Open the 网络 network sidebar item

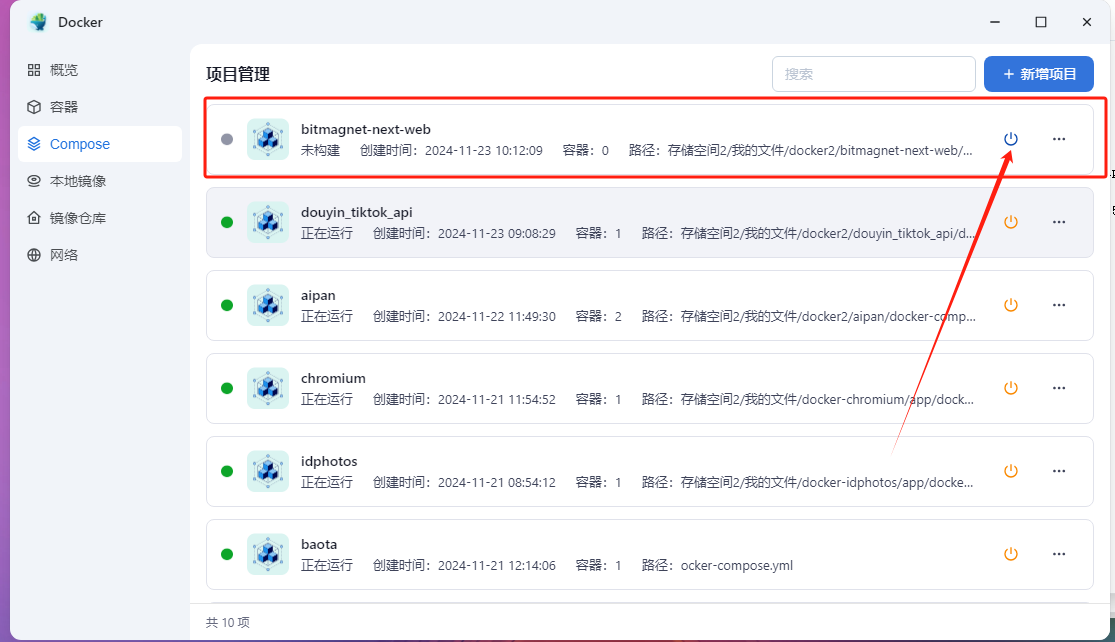click(x=100, y=255)
